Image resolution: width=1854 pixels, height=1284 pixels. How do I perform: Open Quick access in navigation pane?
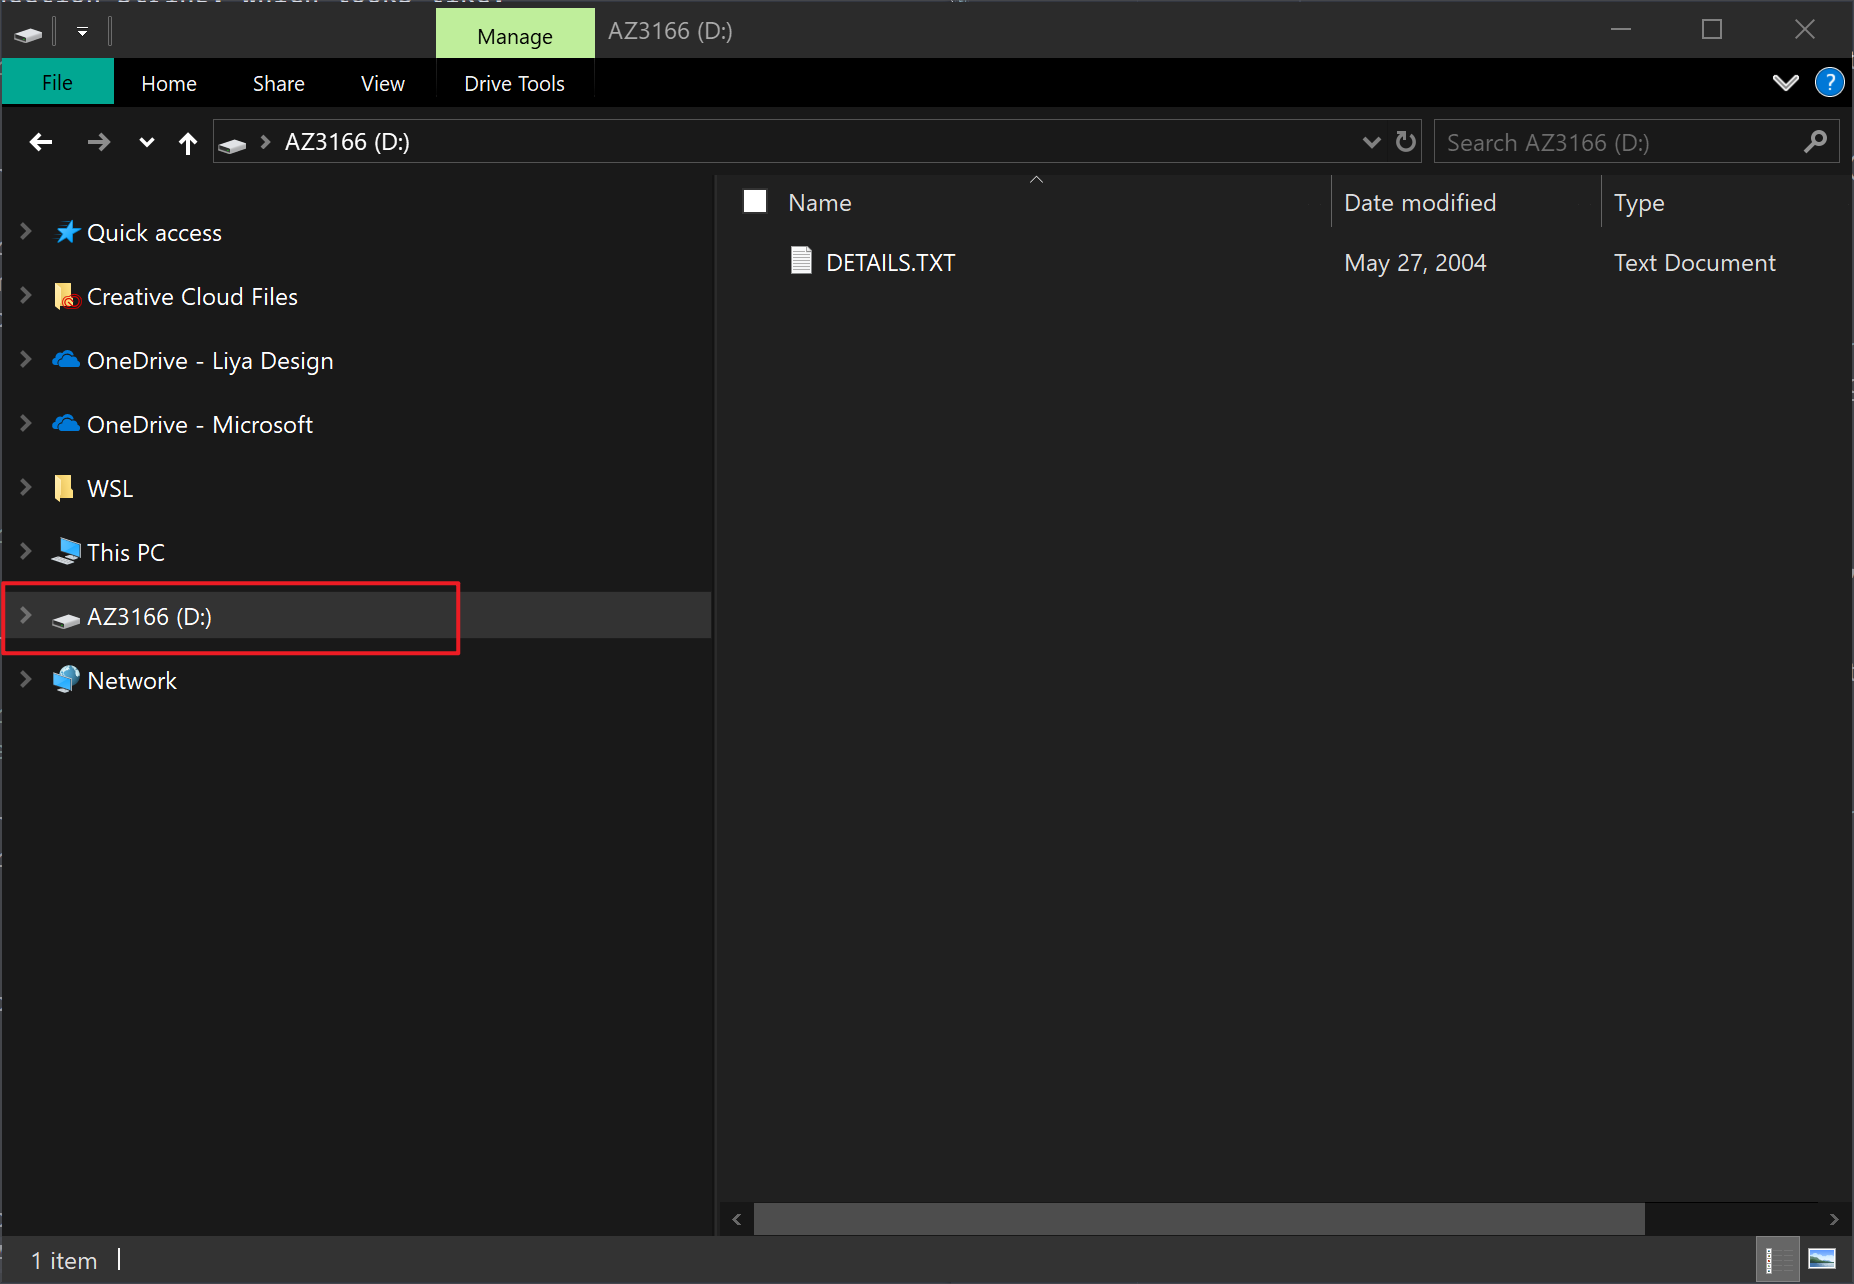(154, 233)
